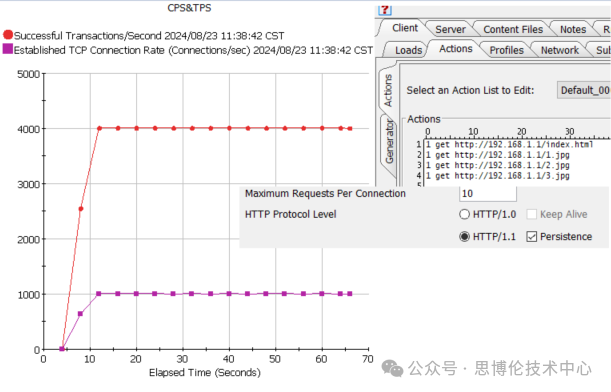Click the red data point at 2500

[x=81, y=209]
